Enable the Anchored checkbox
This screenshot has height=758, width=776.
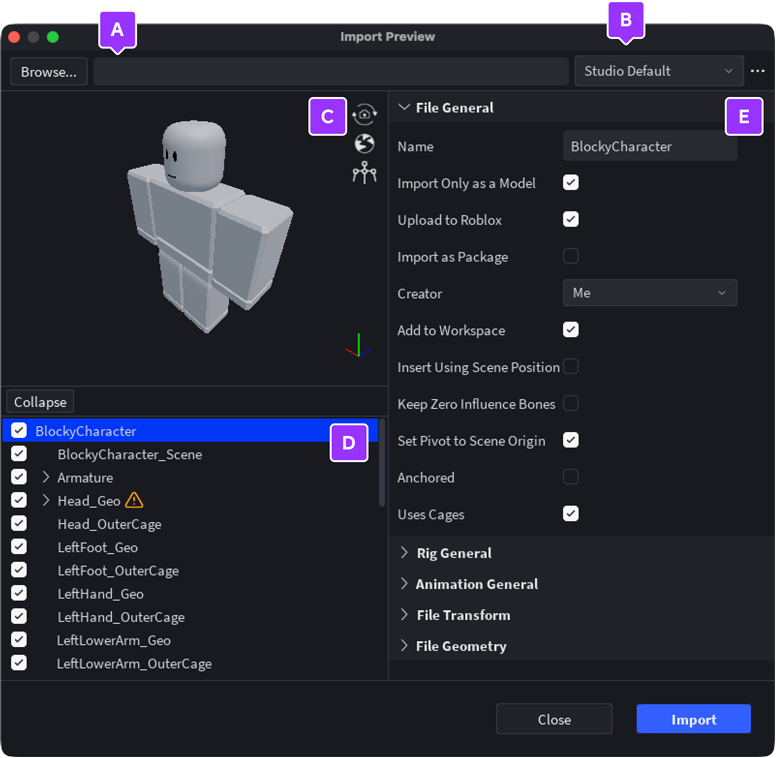click(x=571, y=477)
